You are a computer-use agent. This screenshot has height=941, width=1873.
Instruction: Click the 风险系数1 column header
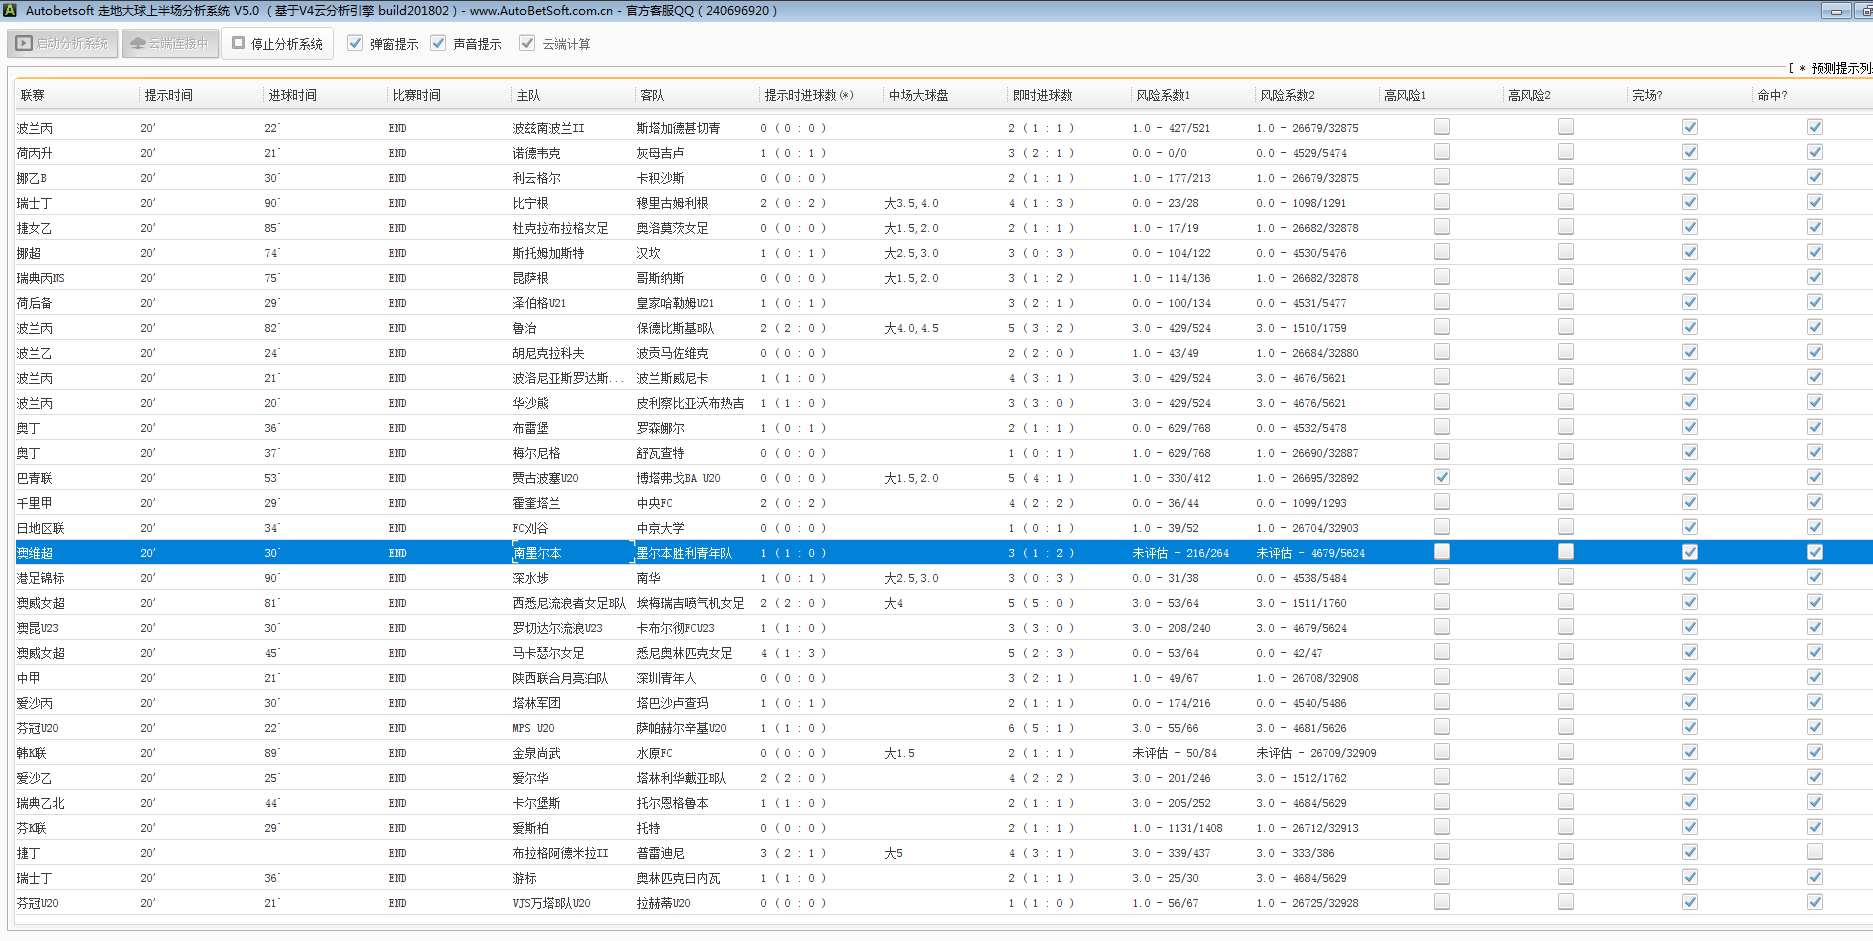(x=1163, y=96)
